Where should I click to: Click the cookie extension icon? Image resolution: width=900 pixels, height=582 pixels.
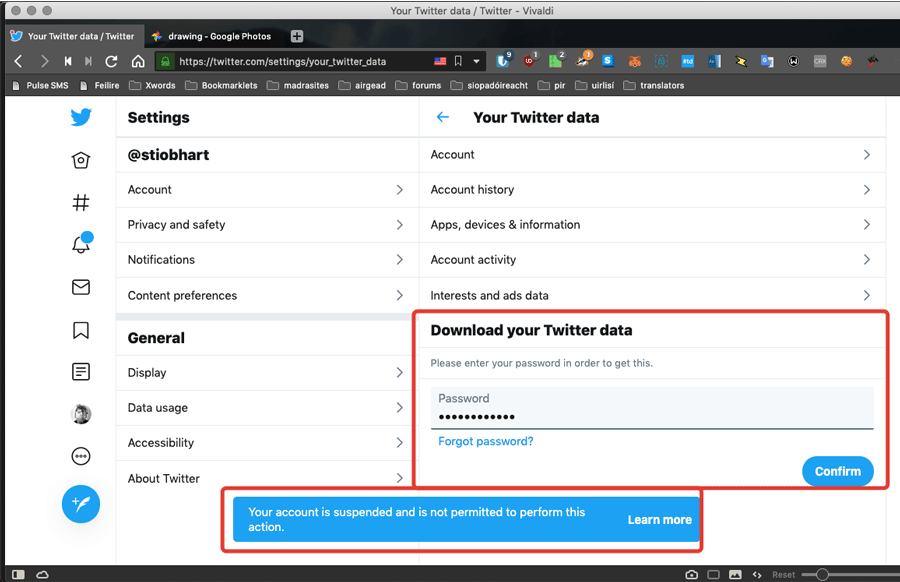pos(847,61)
